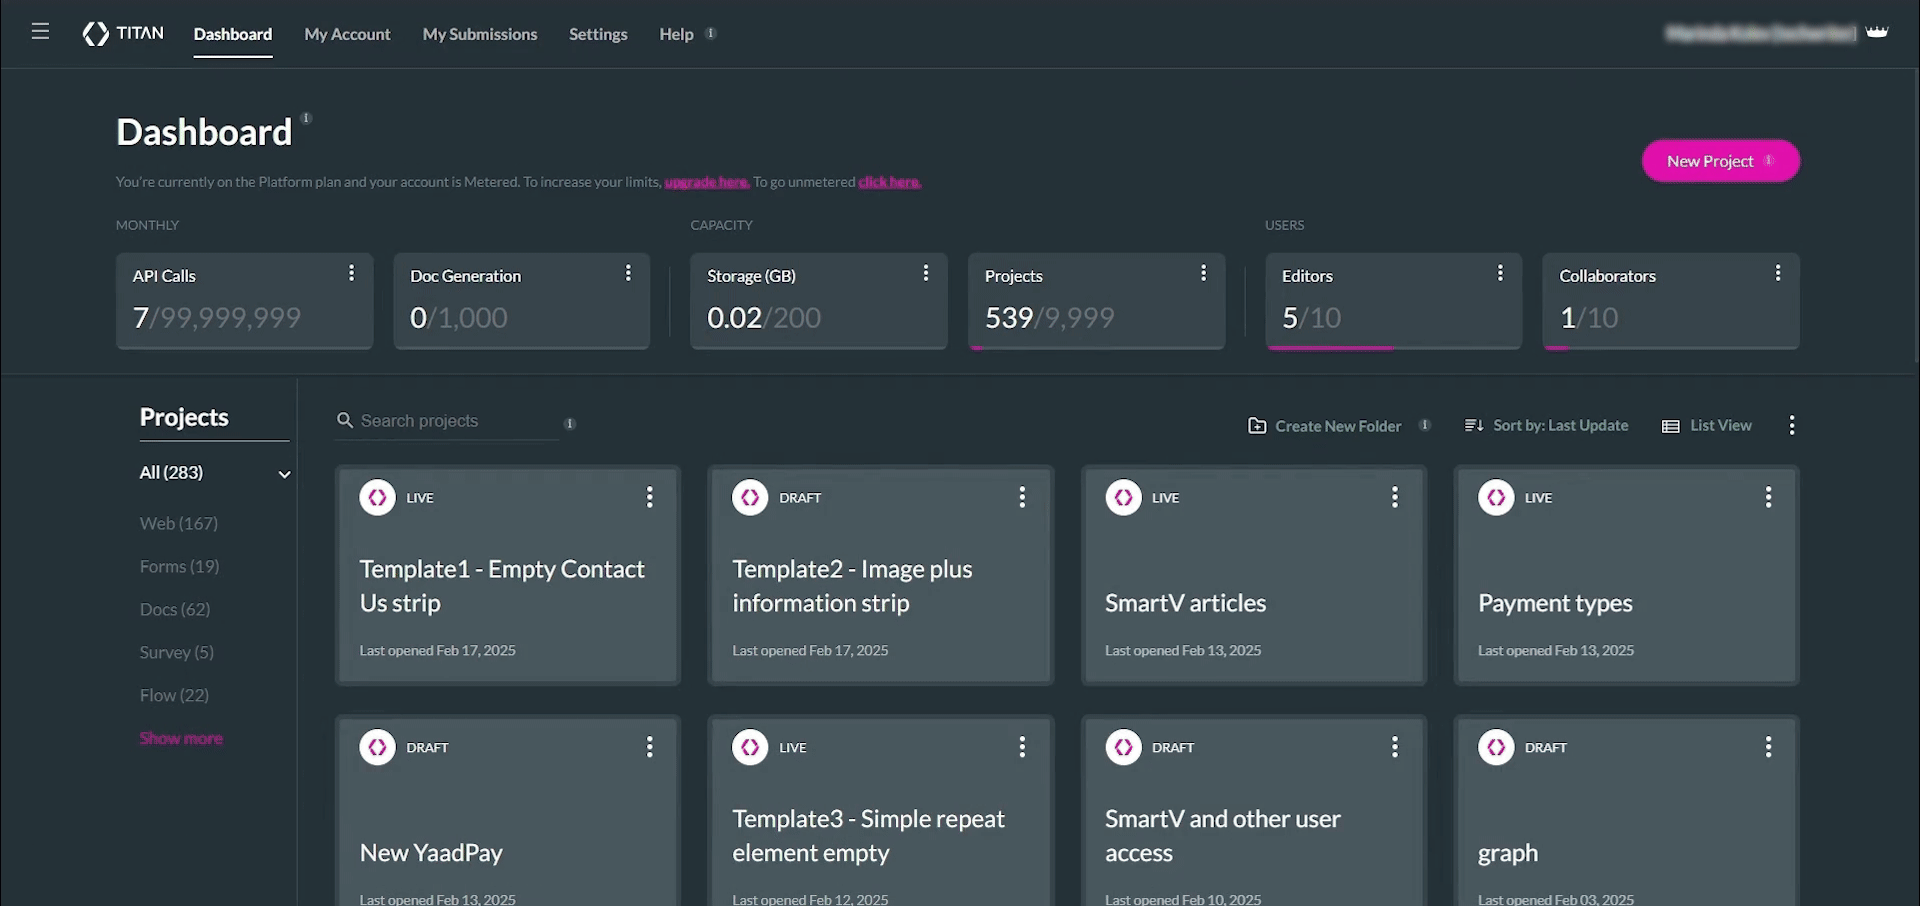Open the Settings tab

pyautogui.click(x=598, y=34)
